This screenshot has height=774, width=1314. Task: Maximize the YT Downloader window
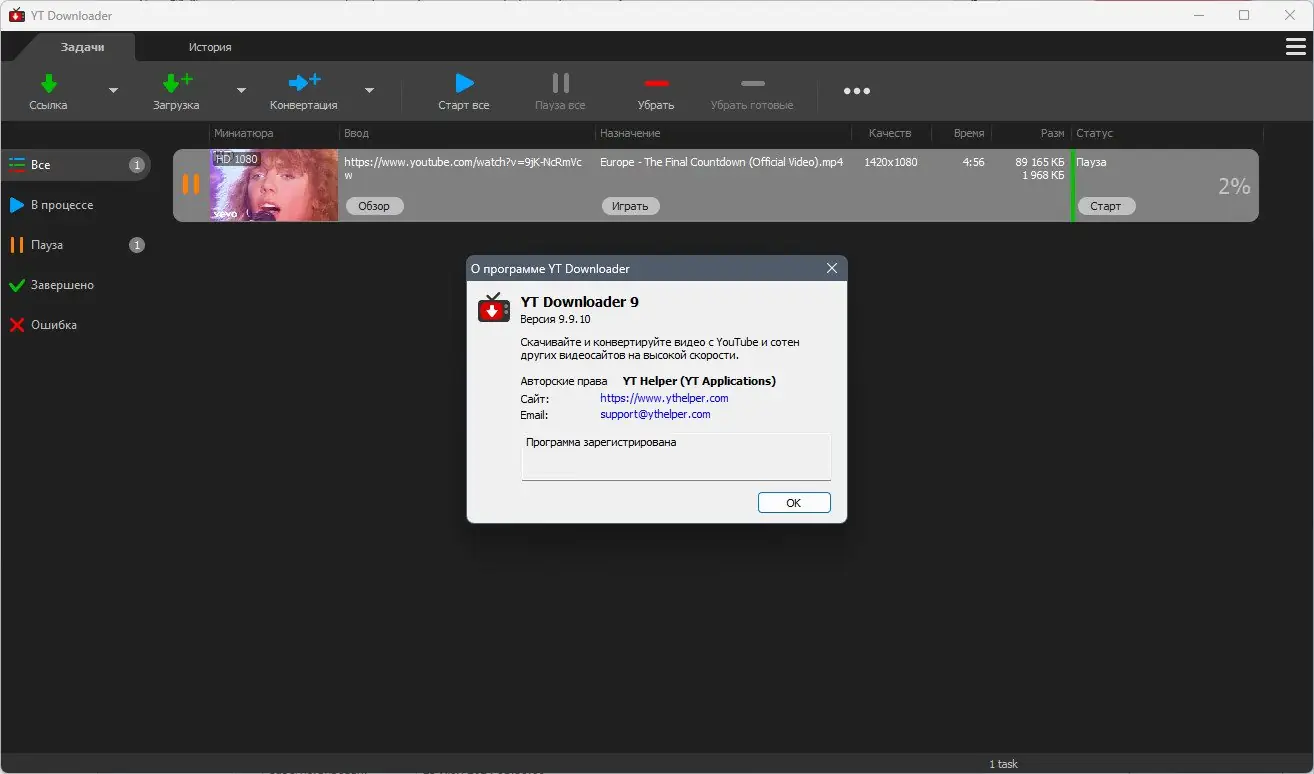click(1244, 15)
